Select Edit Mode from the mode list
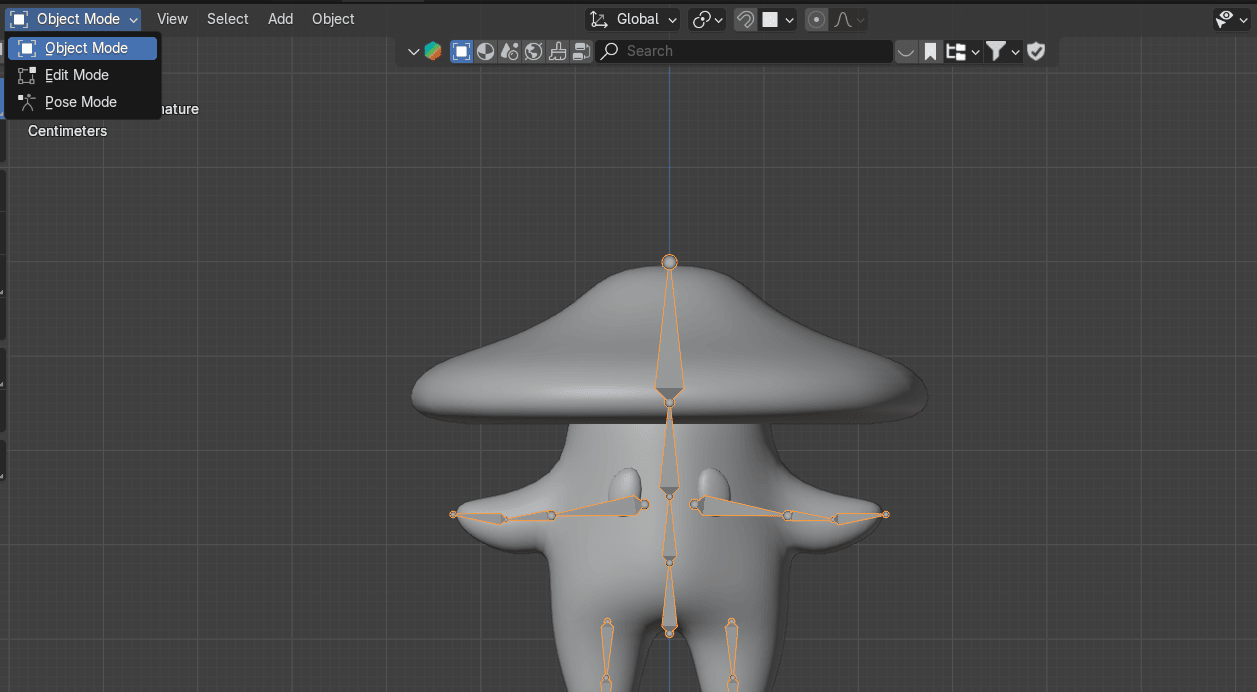Viewport: 1257px width, 692px height. 77,75
